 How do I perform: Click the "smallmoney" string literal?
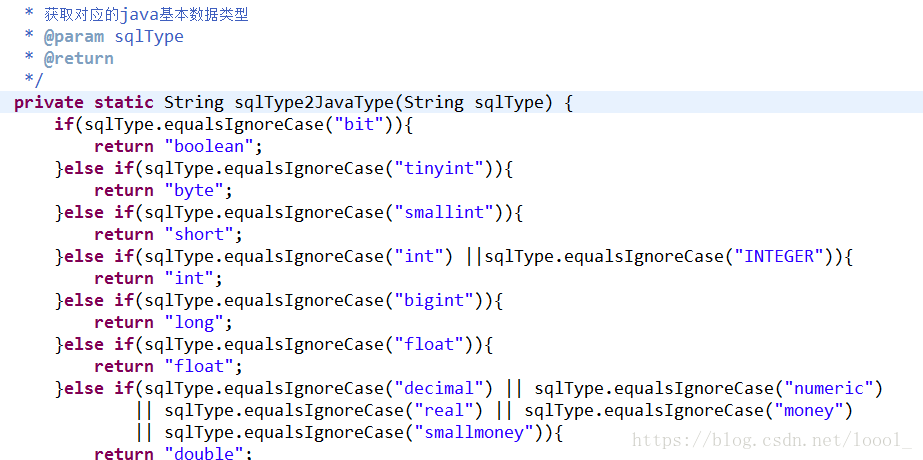[x=474, y=433]
